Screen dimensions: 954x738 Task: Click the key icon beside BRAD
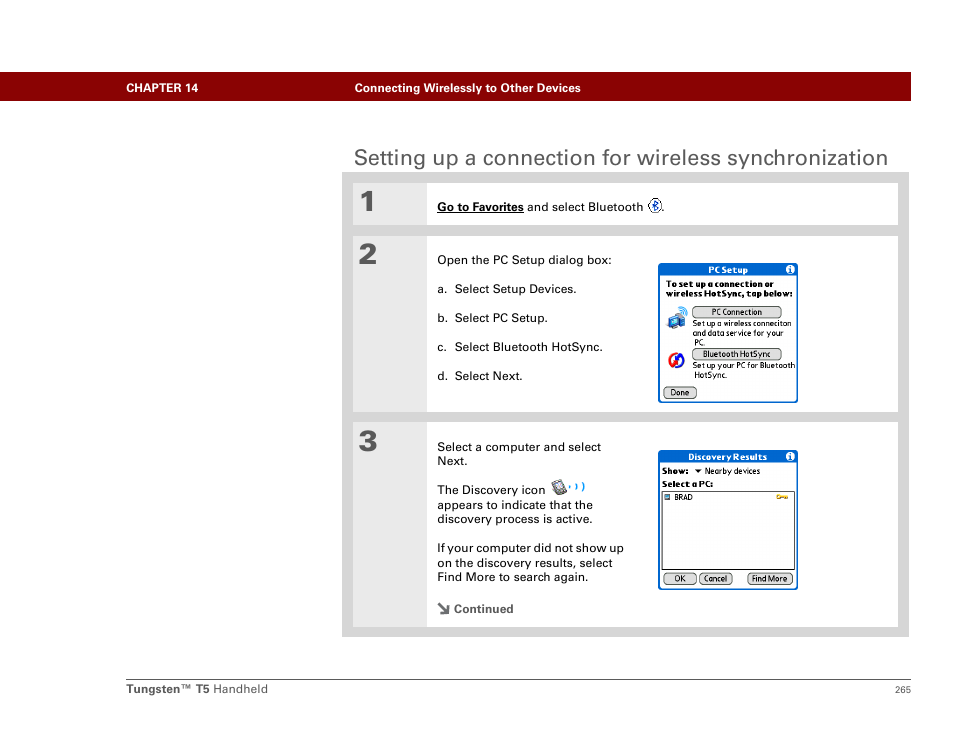(x=782, y=497)
